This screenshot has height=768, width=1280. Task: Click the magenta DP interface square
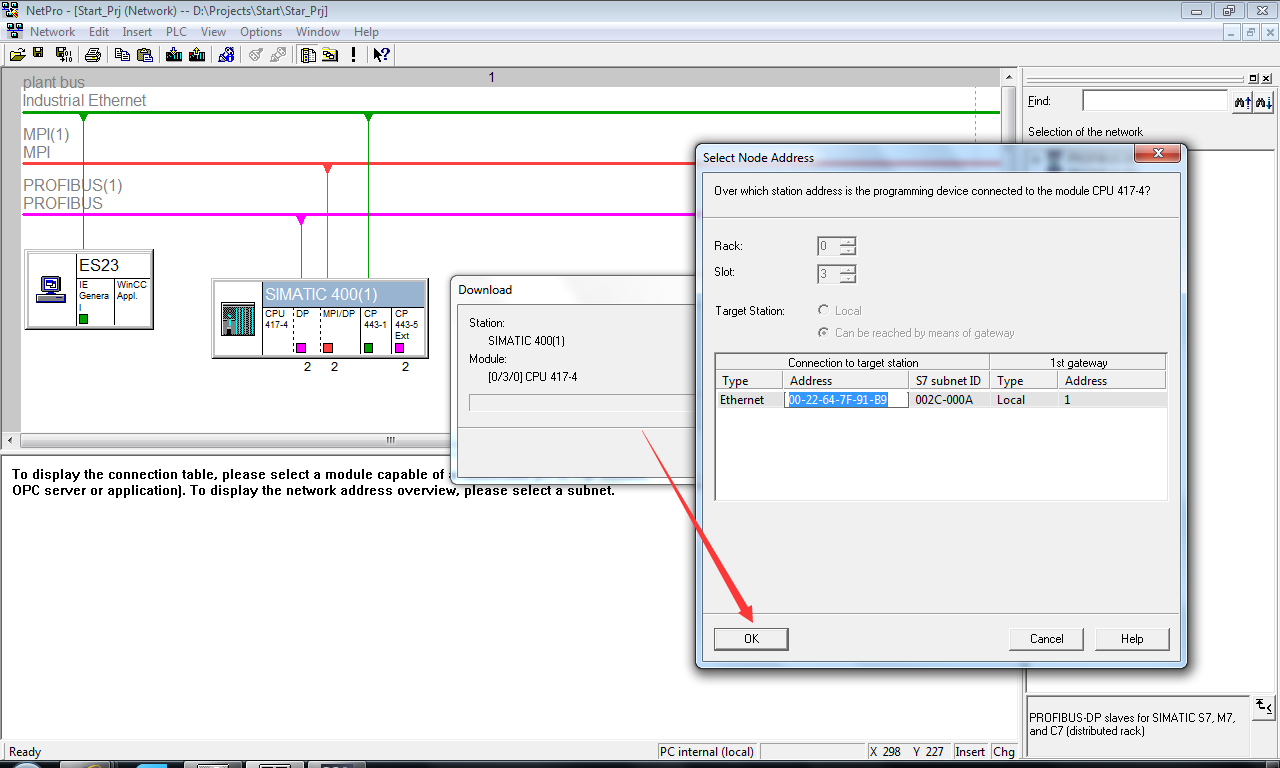point(300,348)
